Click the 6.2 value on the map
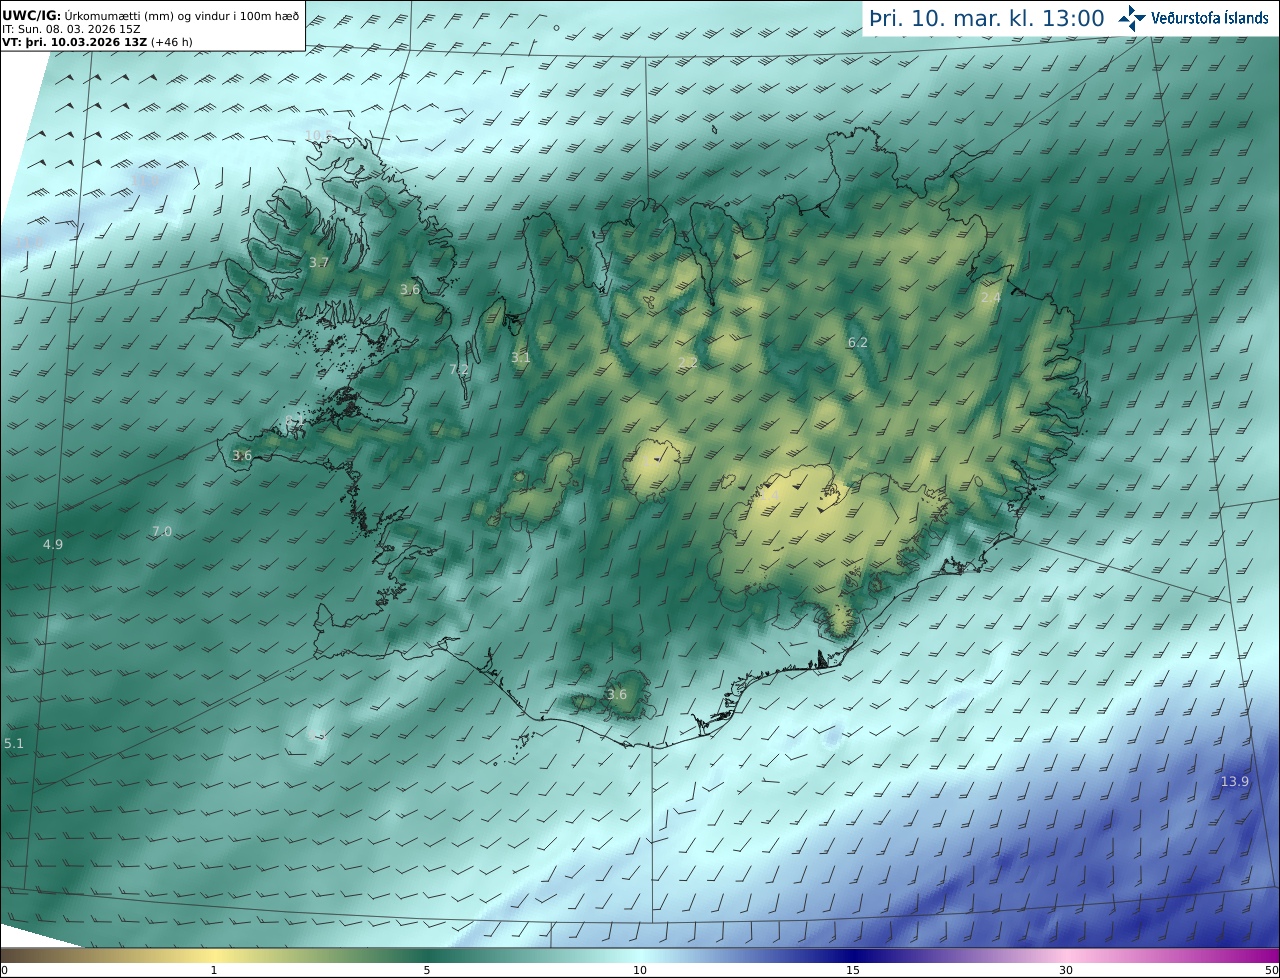1280x978 pixels. coord(857,342)
